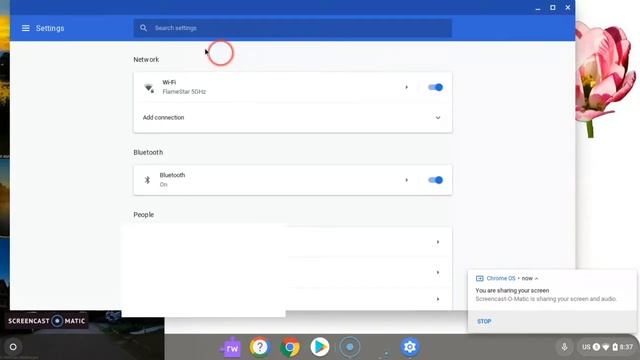Click the People section heading
640x360 pixels.
tap(144, 215)
